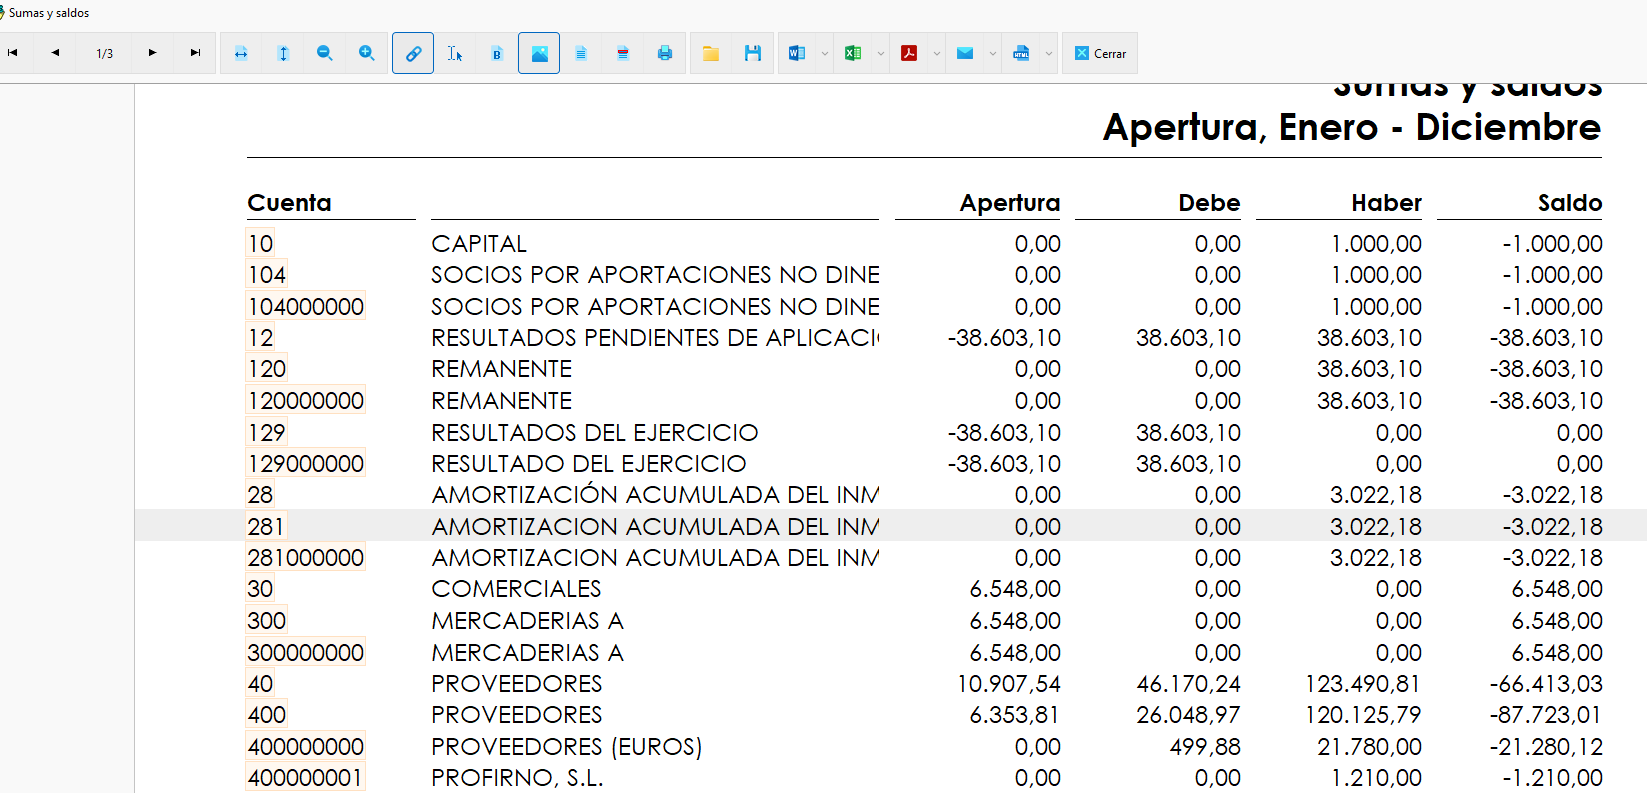The height and width of the screenshot is (793, 1647).
Task: Expand the PDF export options arrow
Action: pyautogui.click(x=937, y=53)
